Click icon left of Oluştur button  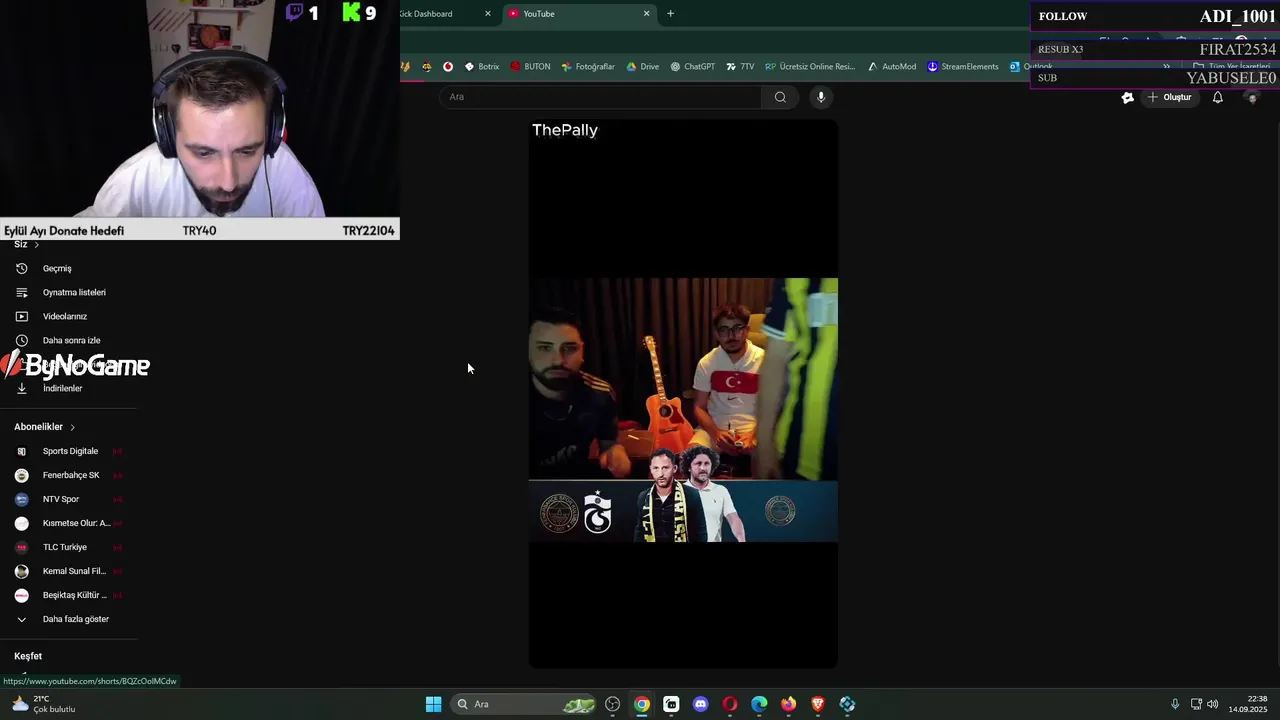pos(1128,97)
